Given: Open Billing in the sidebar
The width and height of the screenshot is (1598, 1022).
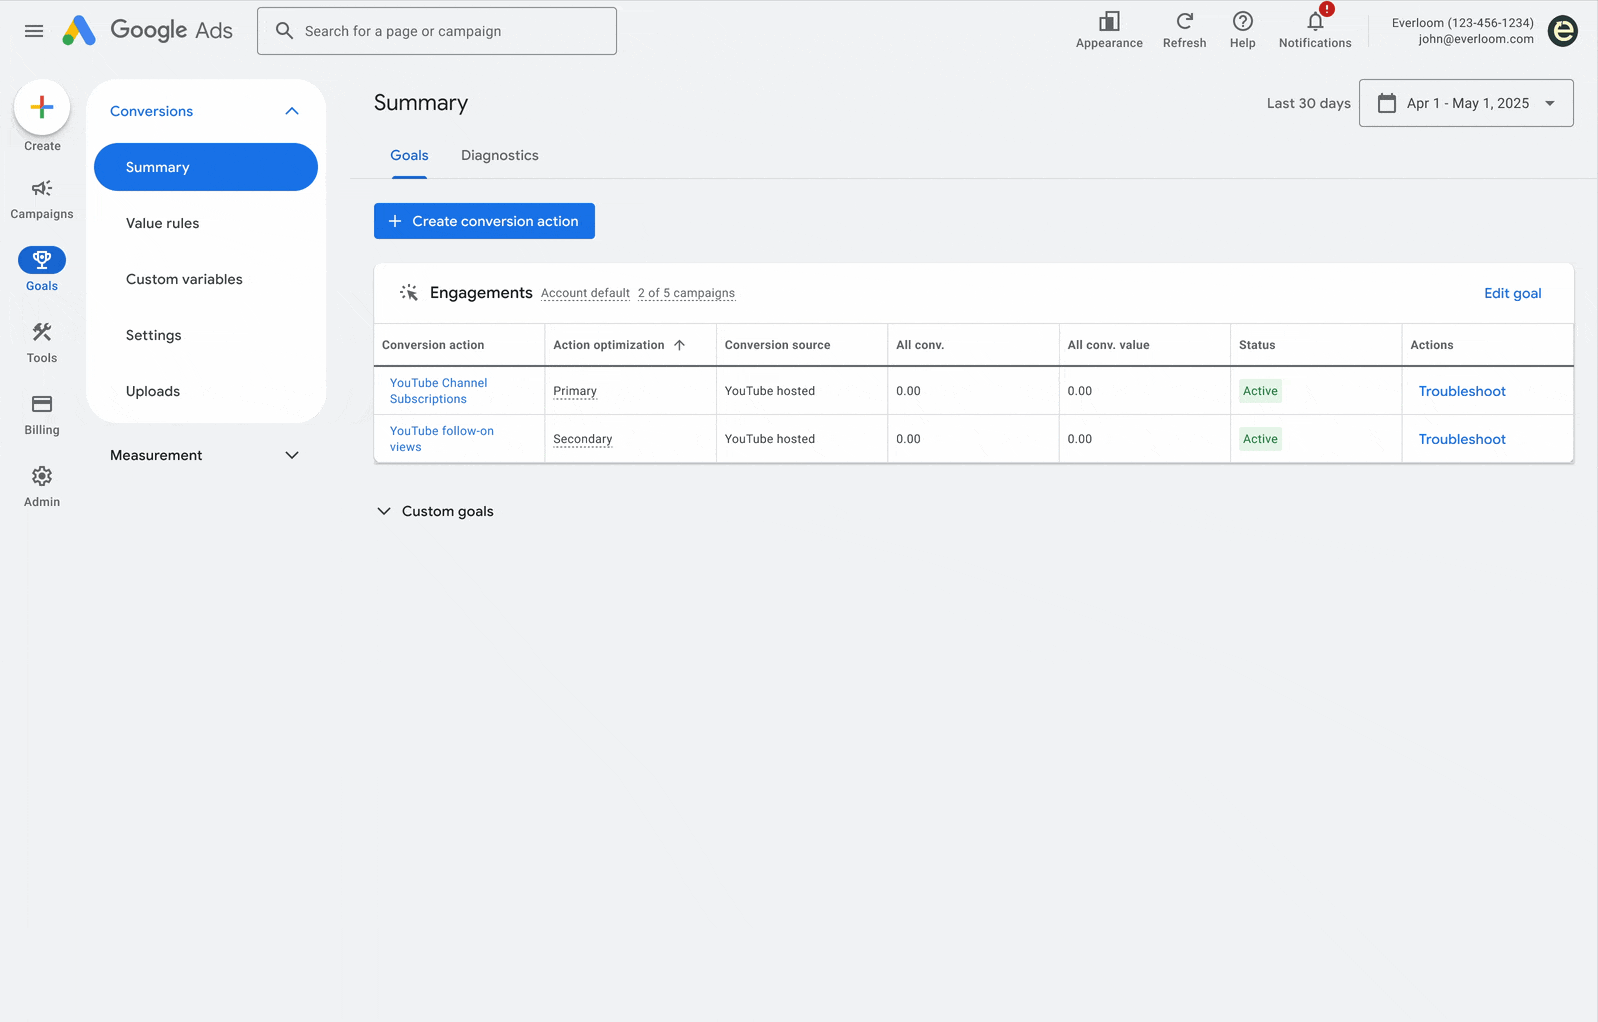Looking at the screenshot, I should click(42, 415).
